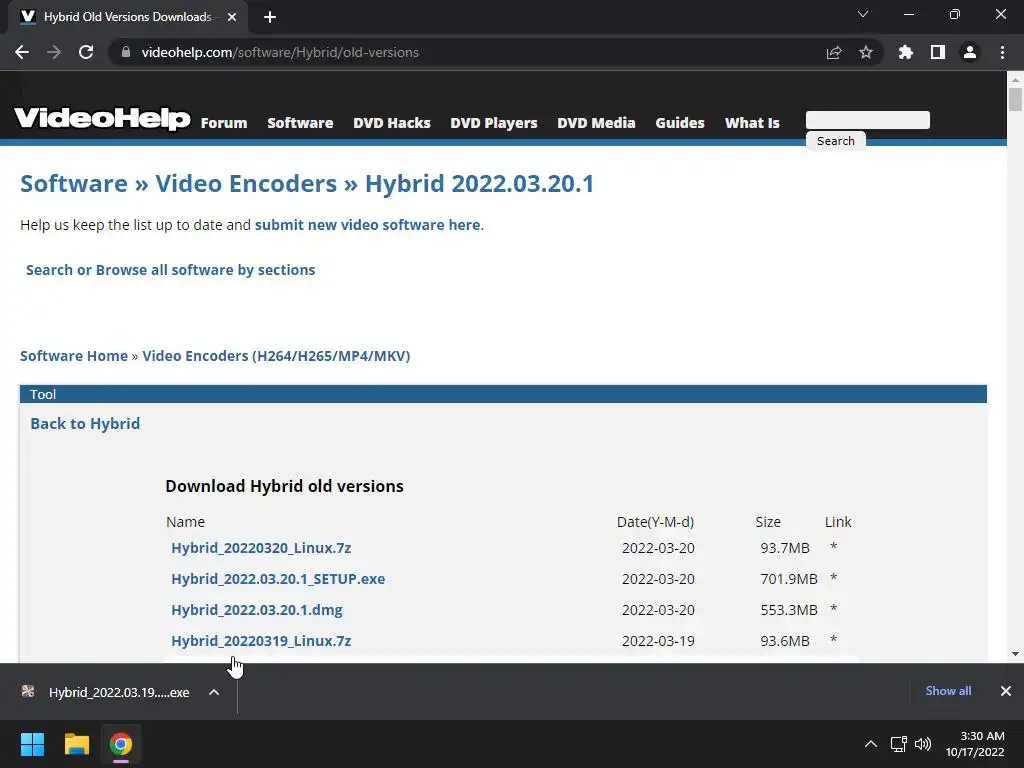Open Chrome extensions puzzle icon
The image size is (1024, 768).
[x=905, y=52]
